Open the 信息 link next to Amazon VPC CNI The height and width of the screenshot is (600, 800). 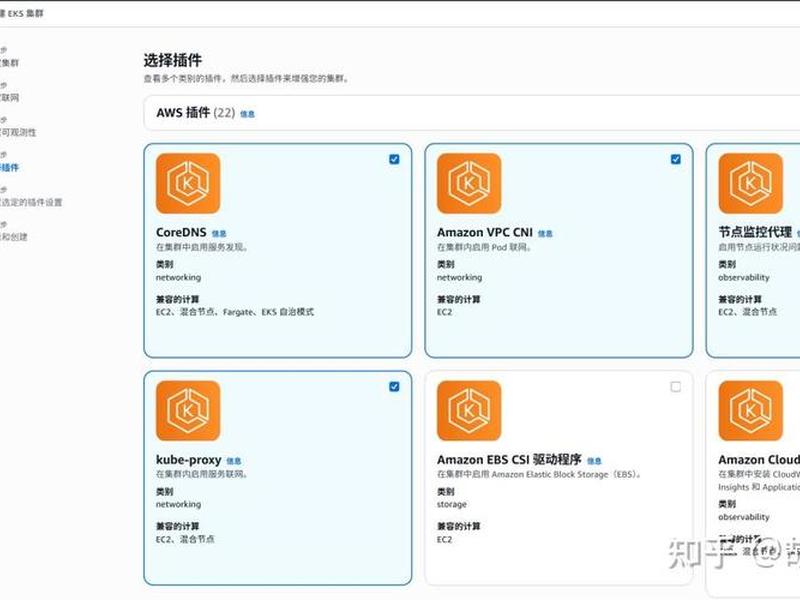pos(545,234)
